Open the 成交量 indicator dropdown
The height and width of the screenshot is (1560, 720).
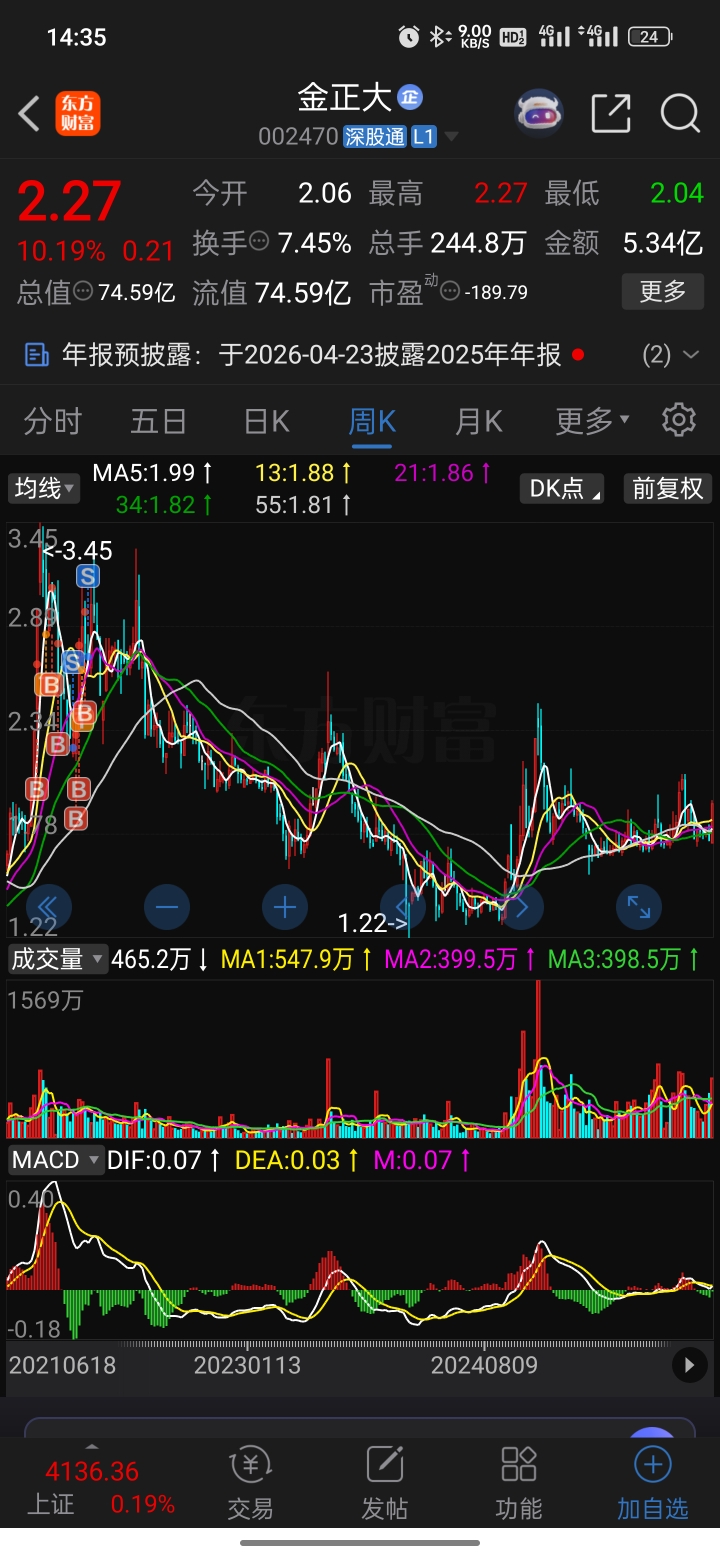pyautogui.click(x=56, y=959)
